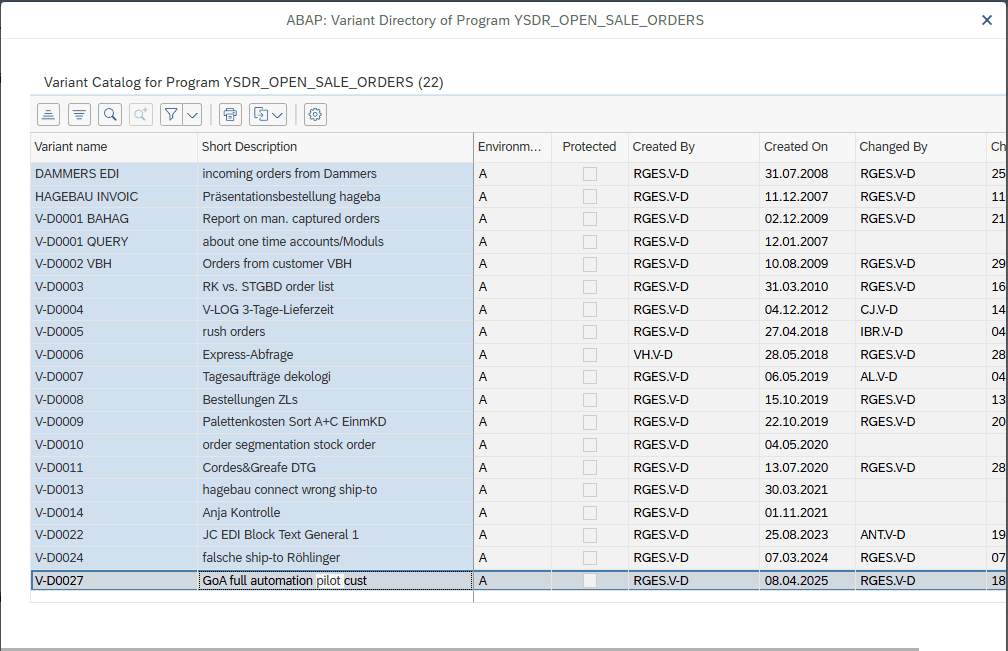Open the layout settings gear icon

pyautogui.click(x=315, y=114)
